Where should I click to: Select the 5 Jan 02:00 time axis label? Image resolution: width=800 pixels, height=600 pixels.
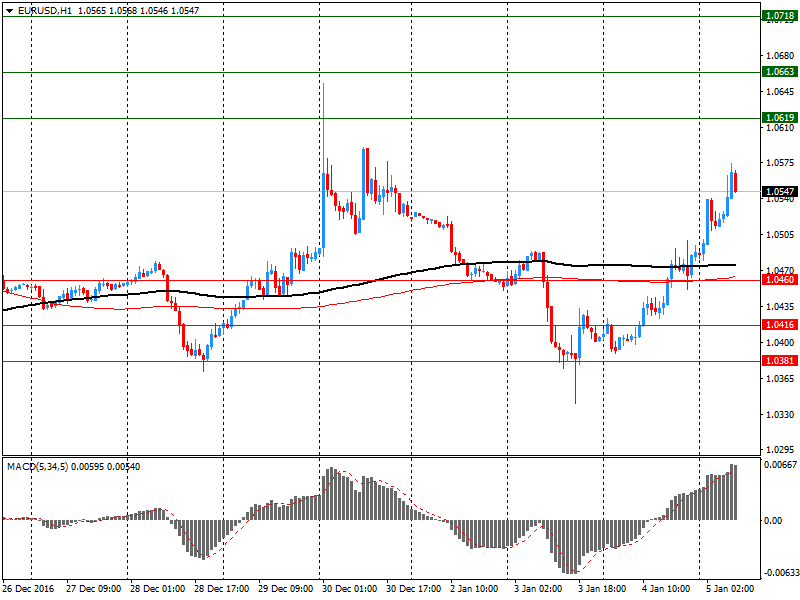730,589
